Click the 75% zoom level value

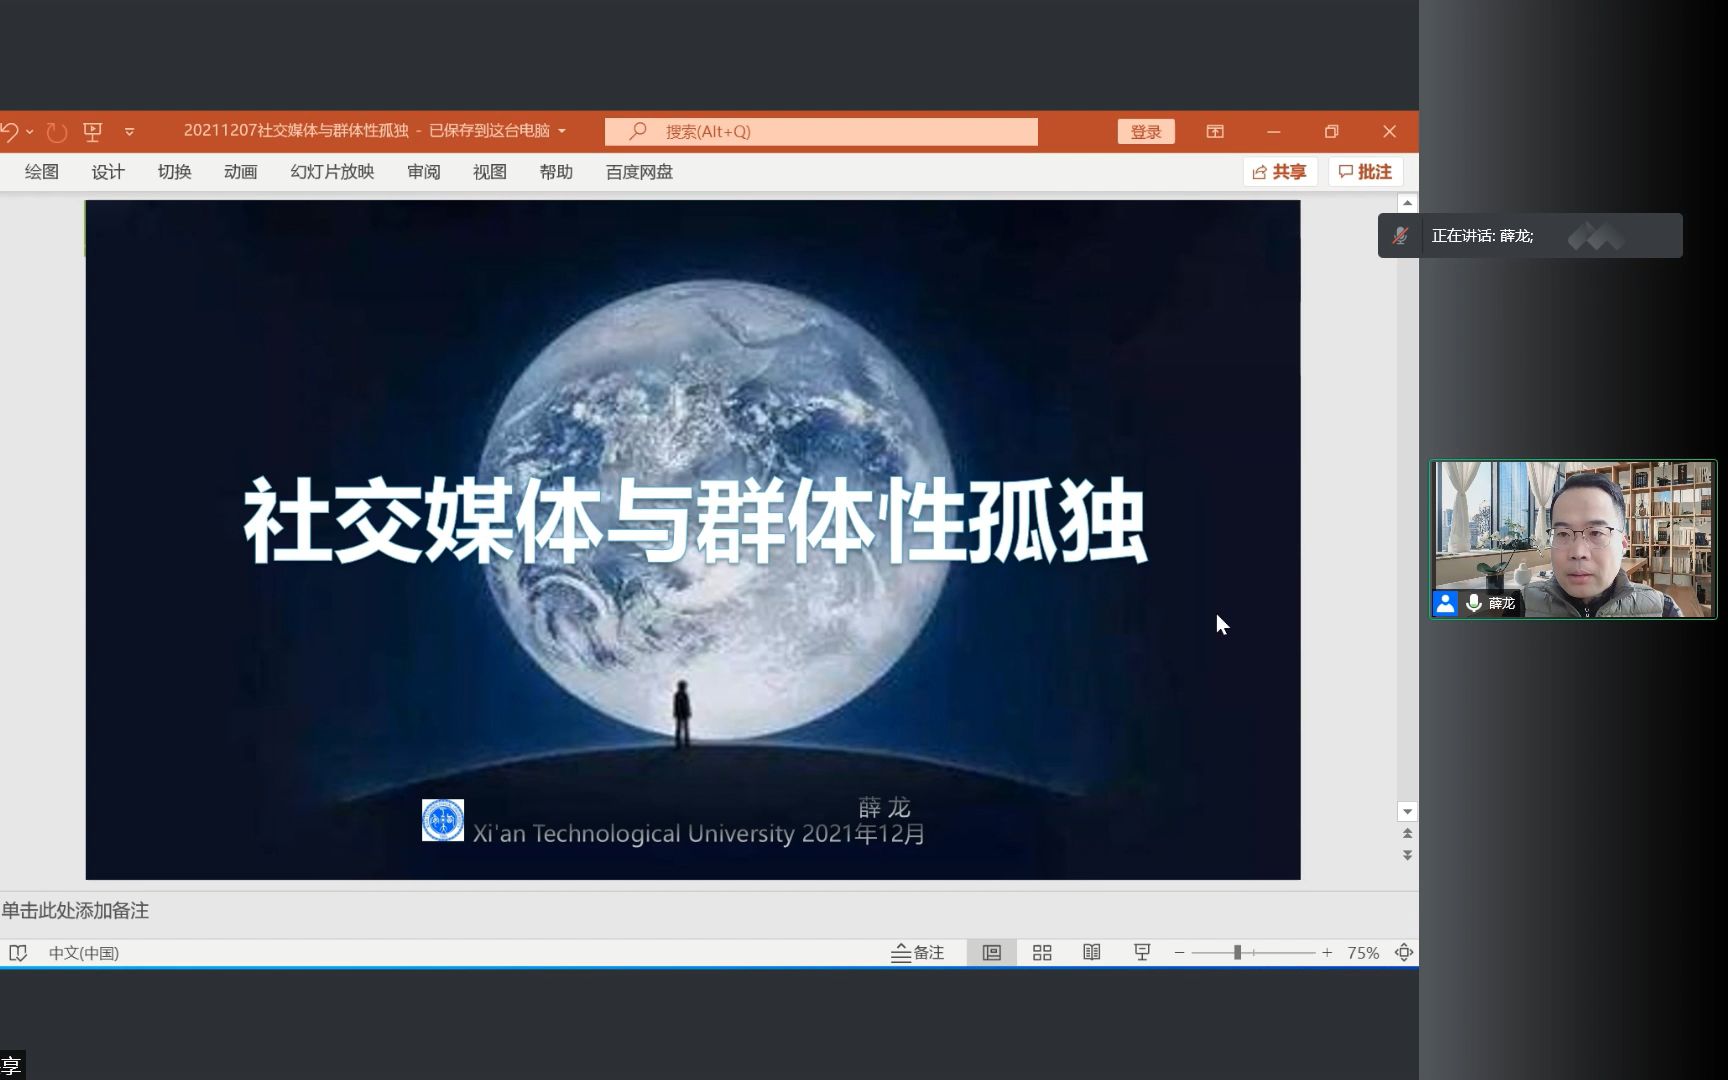(1363, 953)
